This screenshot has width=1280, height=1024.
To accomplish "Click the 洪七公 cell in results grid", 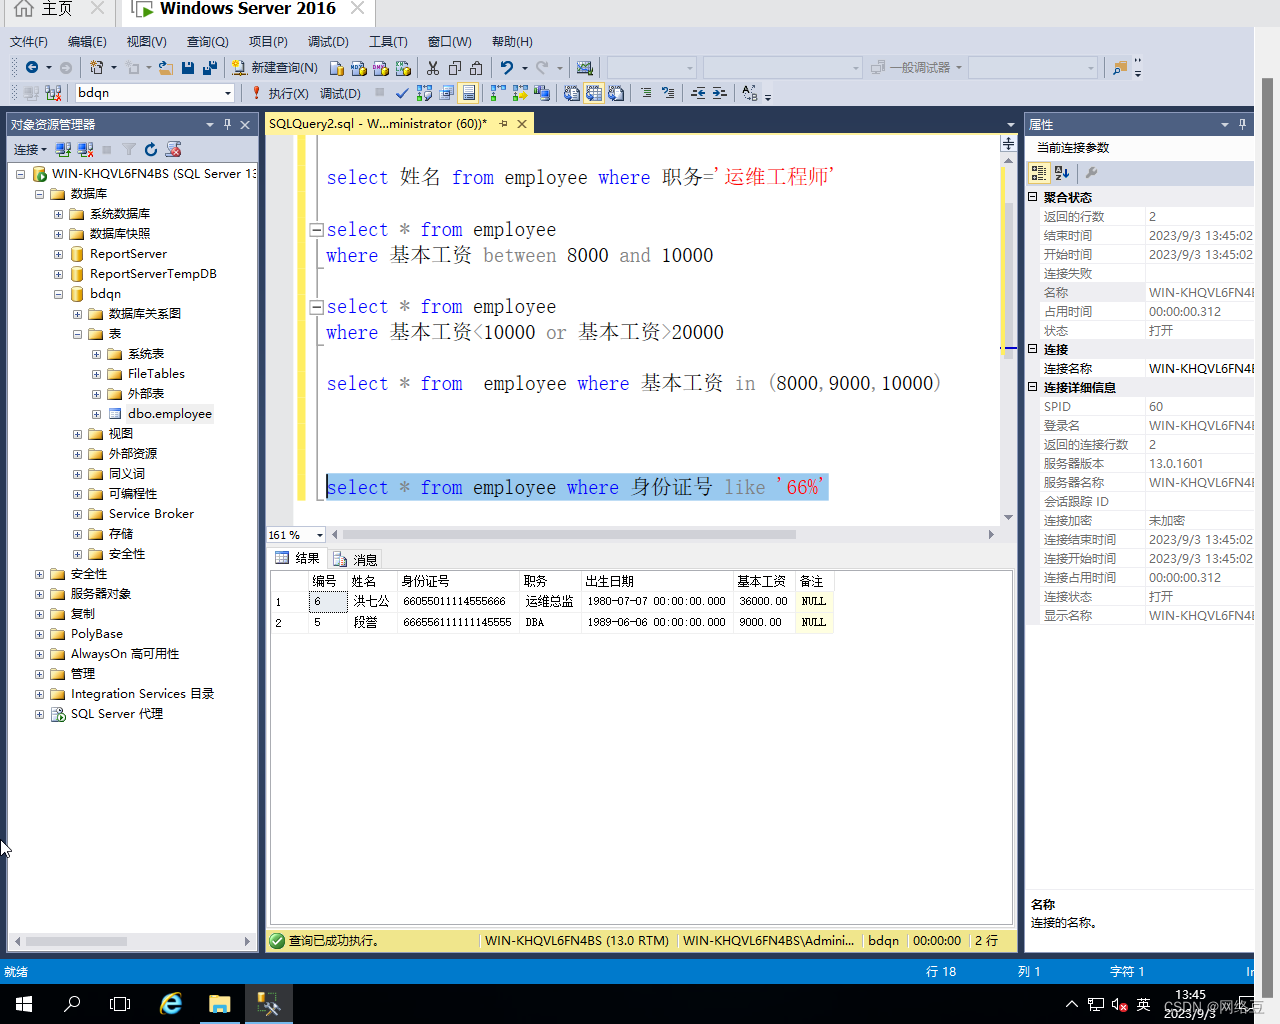I will click(x=371, y=601).
